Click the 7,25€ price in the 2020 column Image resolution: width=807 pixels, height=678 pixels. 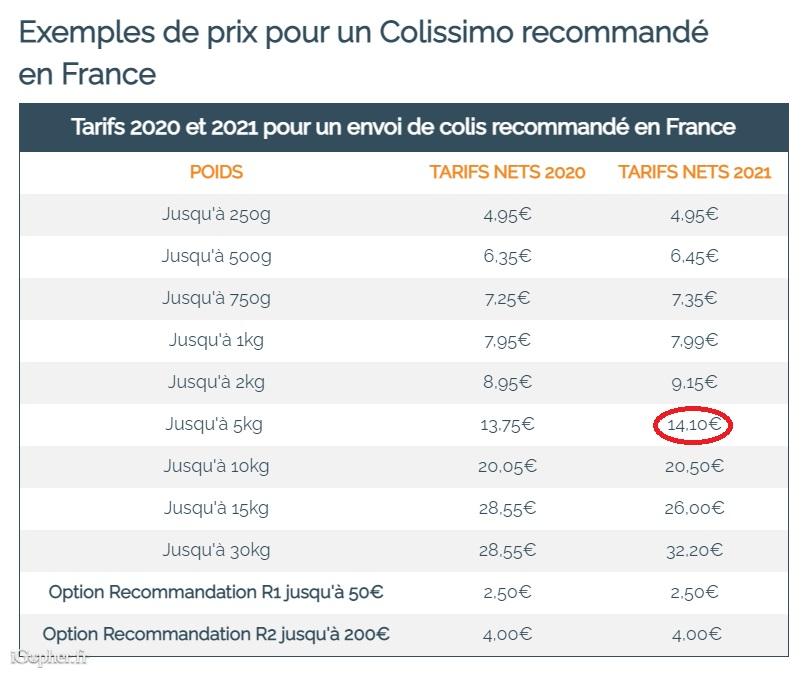(507, 298)
